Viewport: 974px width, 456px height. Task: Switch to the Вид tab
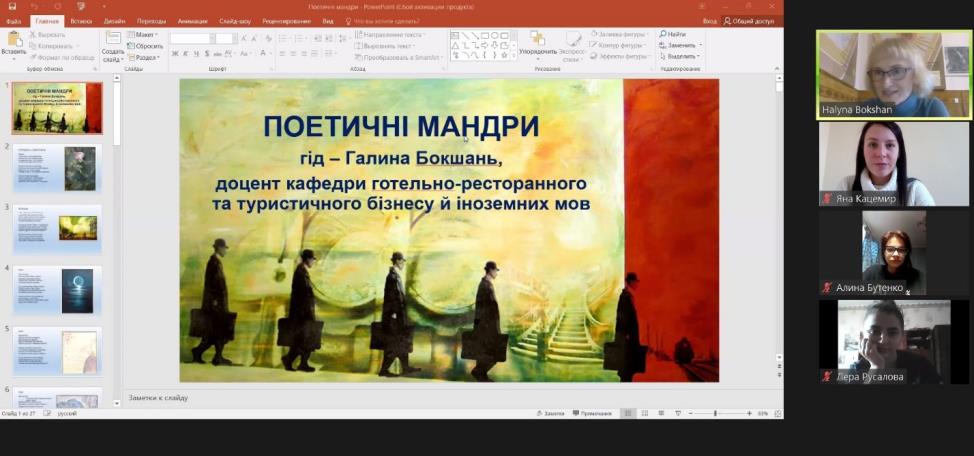[x=328, y=21]
